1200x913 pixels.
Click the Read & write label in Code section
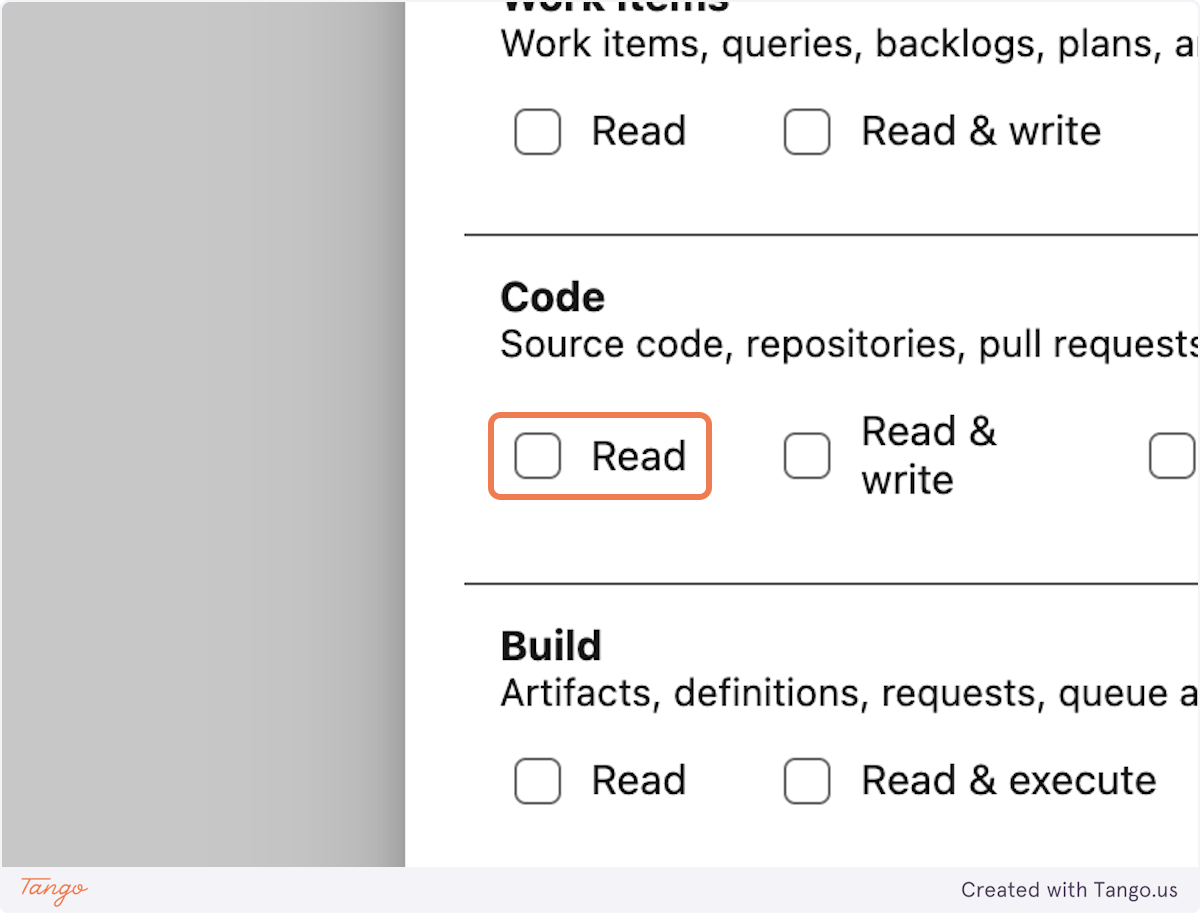click(929, 455)
